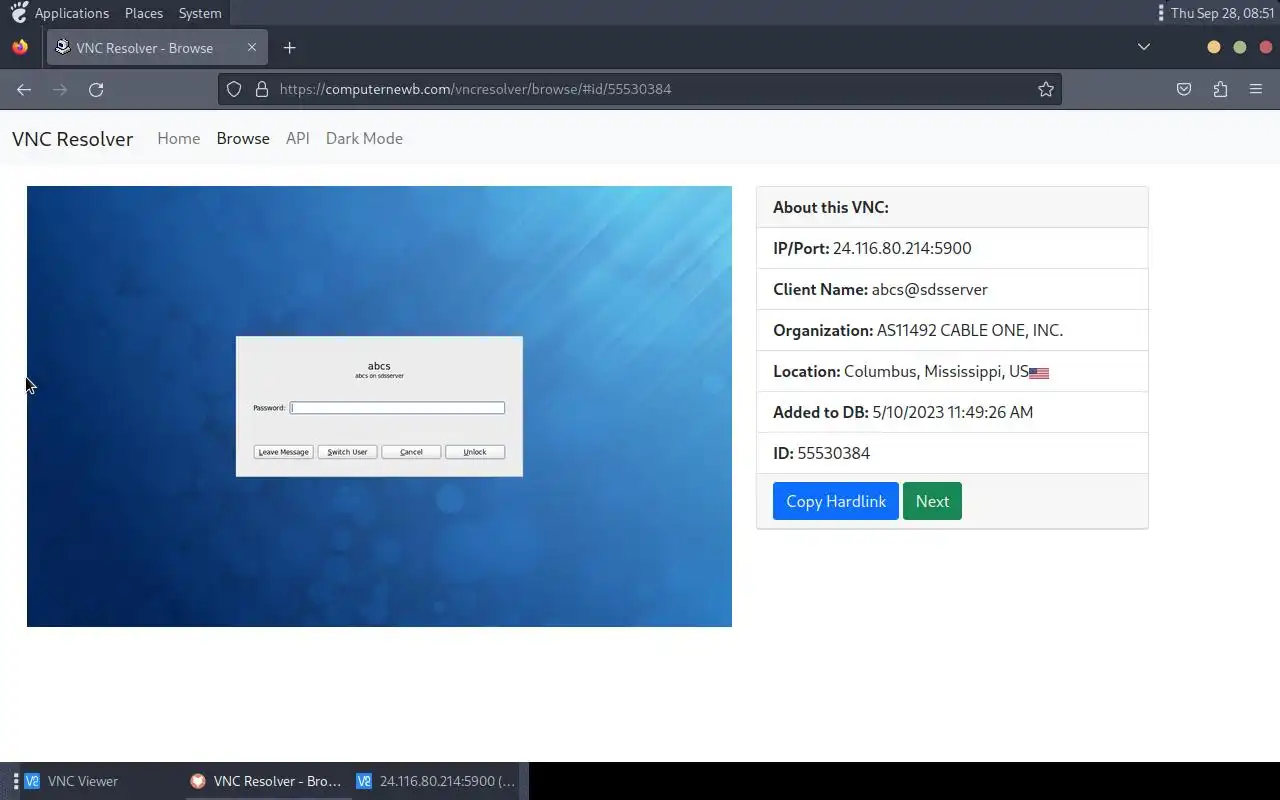The height and width of the screenshot is (800, 1280).
Task: Click the green maximize window button
Action: pos(1240,47)
